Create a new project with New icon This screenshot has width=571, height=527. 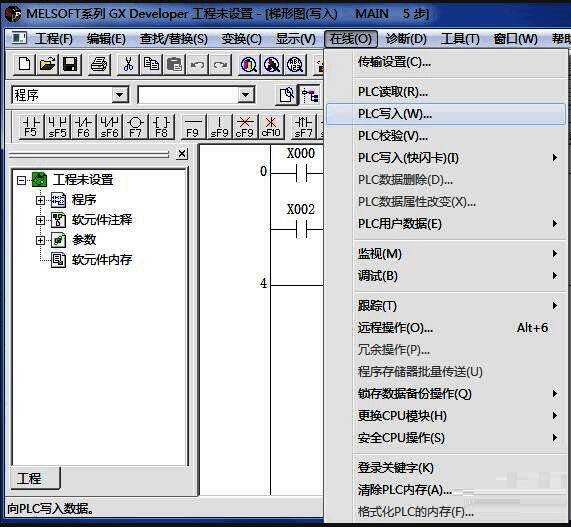tap(24, 64)
